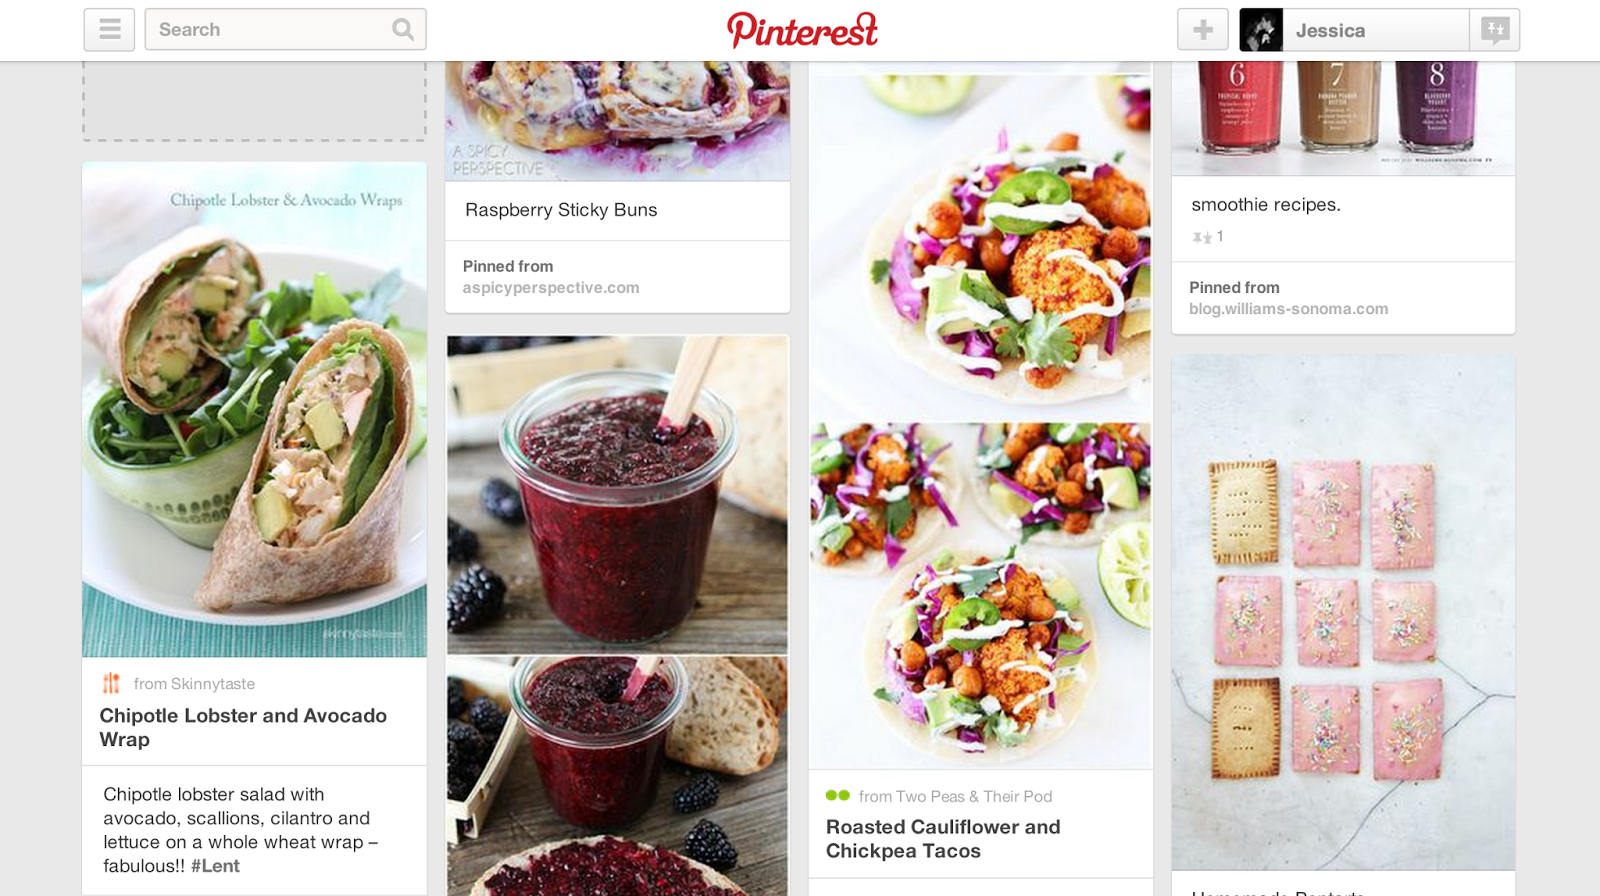Open the notifications speech bubble icon
Viewport: 1600px width, 896px height.
coord(1495,30)
